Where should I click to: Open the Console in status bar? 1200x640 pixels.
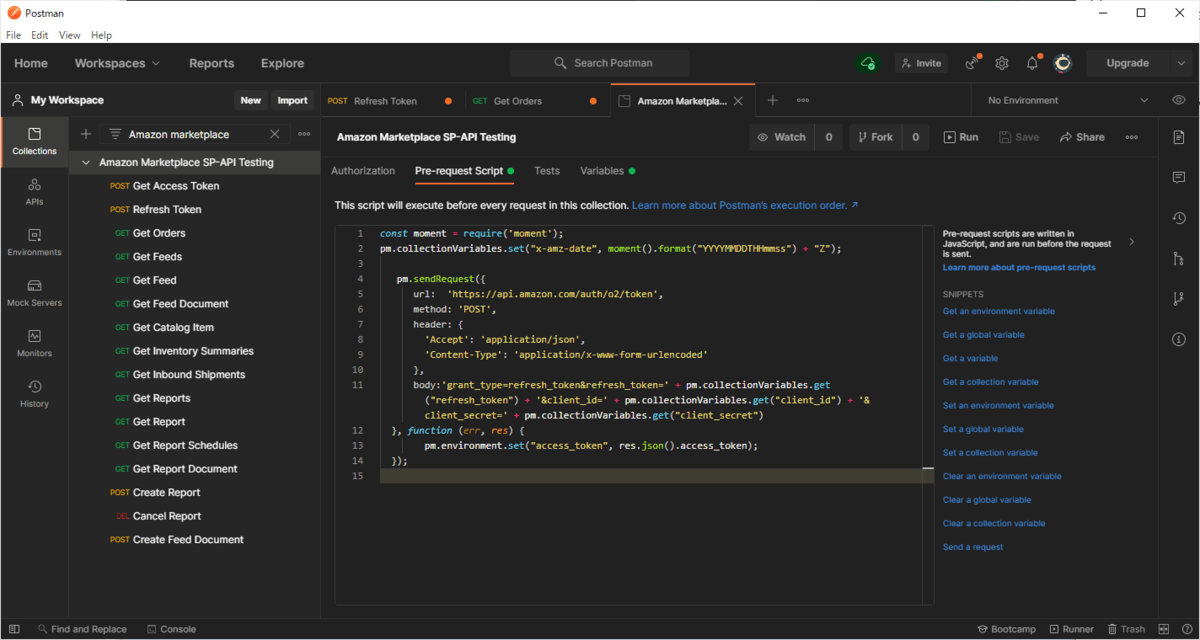(171, 629)
